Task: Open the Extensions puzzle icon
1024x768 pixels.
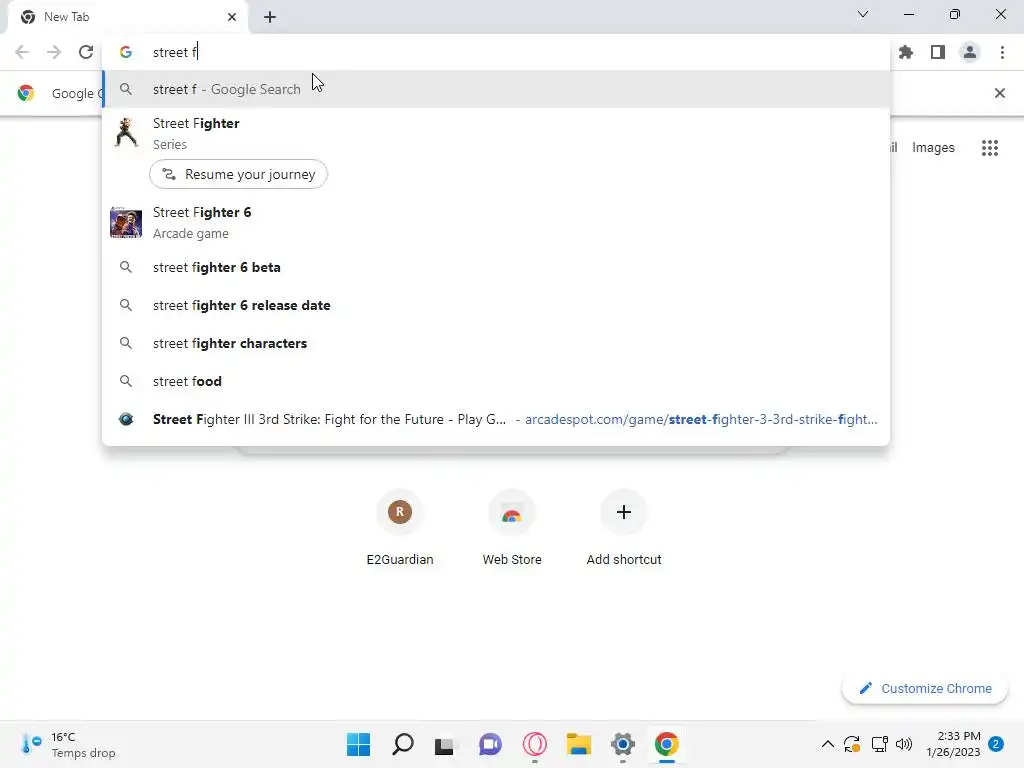Action: (906, 52)
